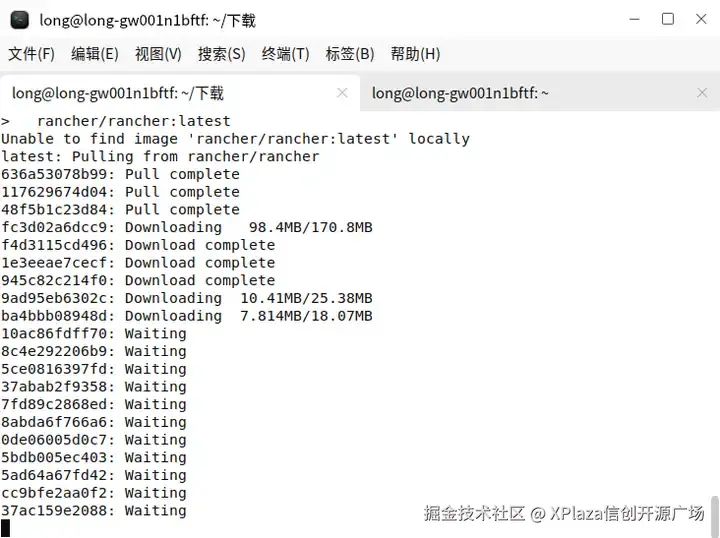Viewport: 720px width, 538px height.
Task: Open the 标签(B) menu
Action: (x=349, y=54)
